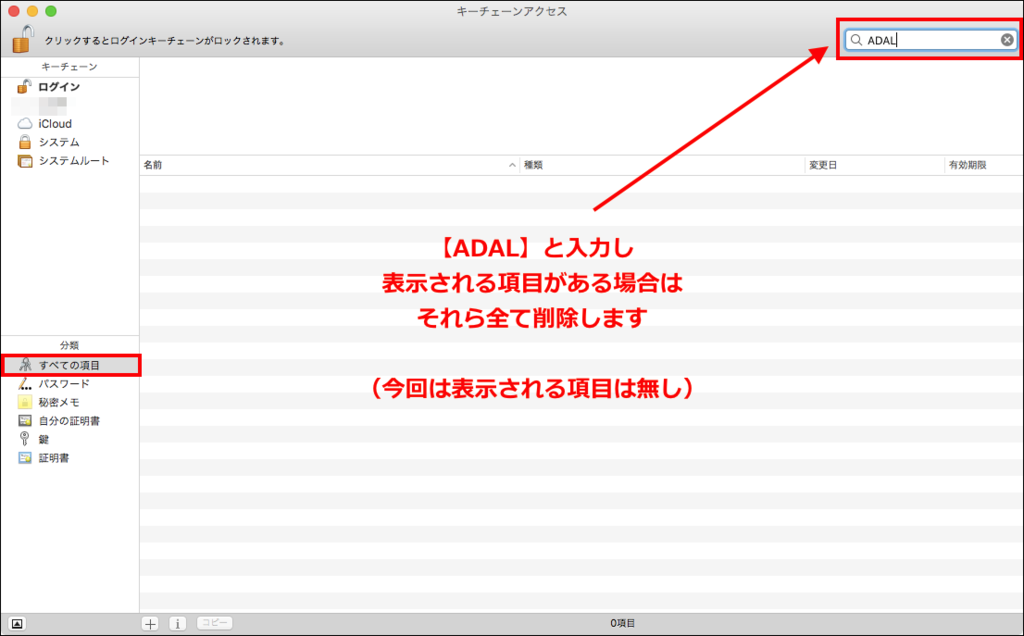Click the ログイン unlocked padlock icon
The height and width of the screenshot is (636, 1024).
(24, 86)
